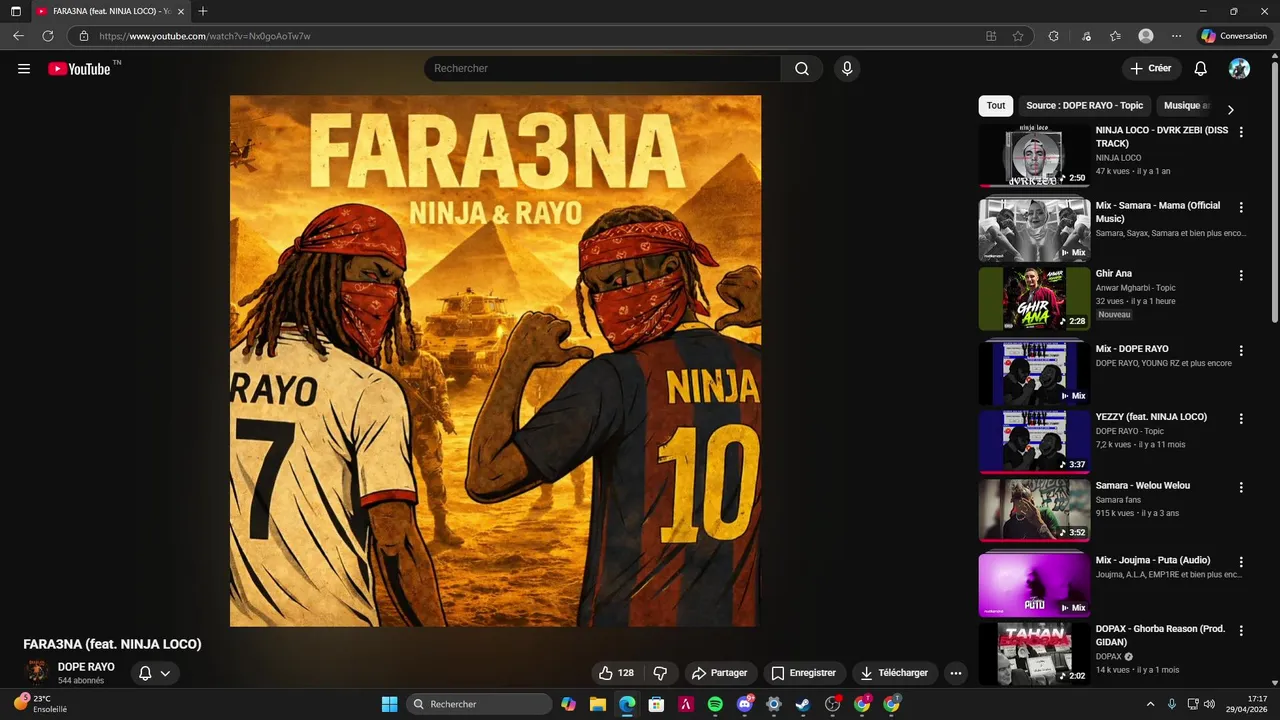
Task: Open Edge settings and more menu
Action: 1176,36
